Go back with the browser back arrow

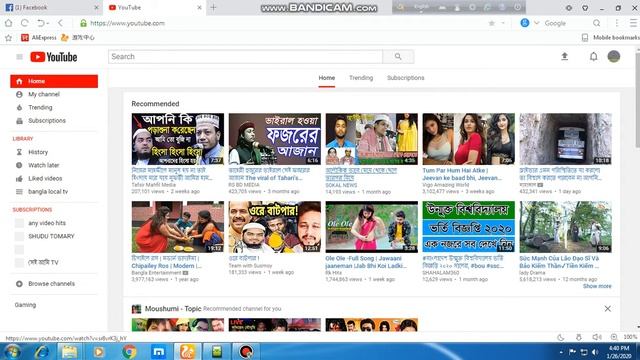pyautogui.click(x=60, y=23)
